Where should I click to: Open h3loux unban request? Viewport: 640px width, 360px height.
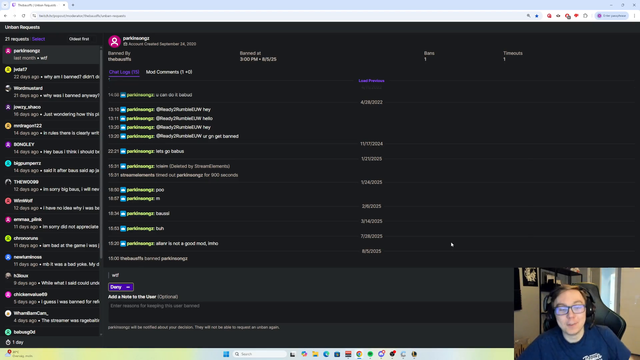(x=51, y=280)
